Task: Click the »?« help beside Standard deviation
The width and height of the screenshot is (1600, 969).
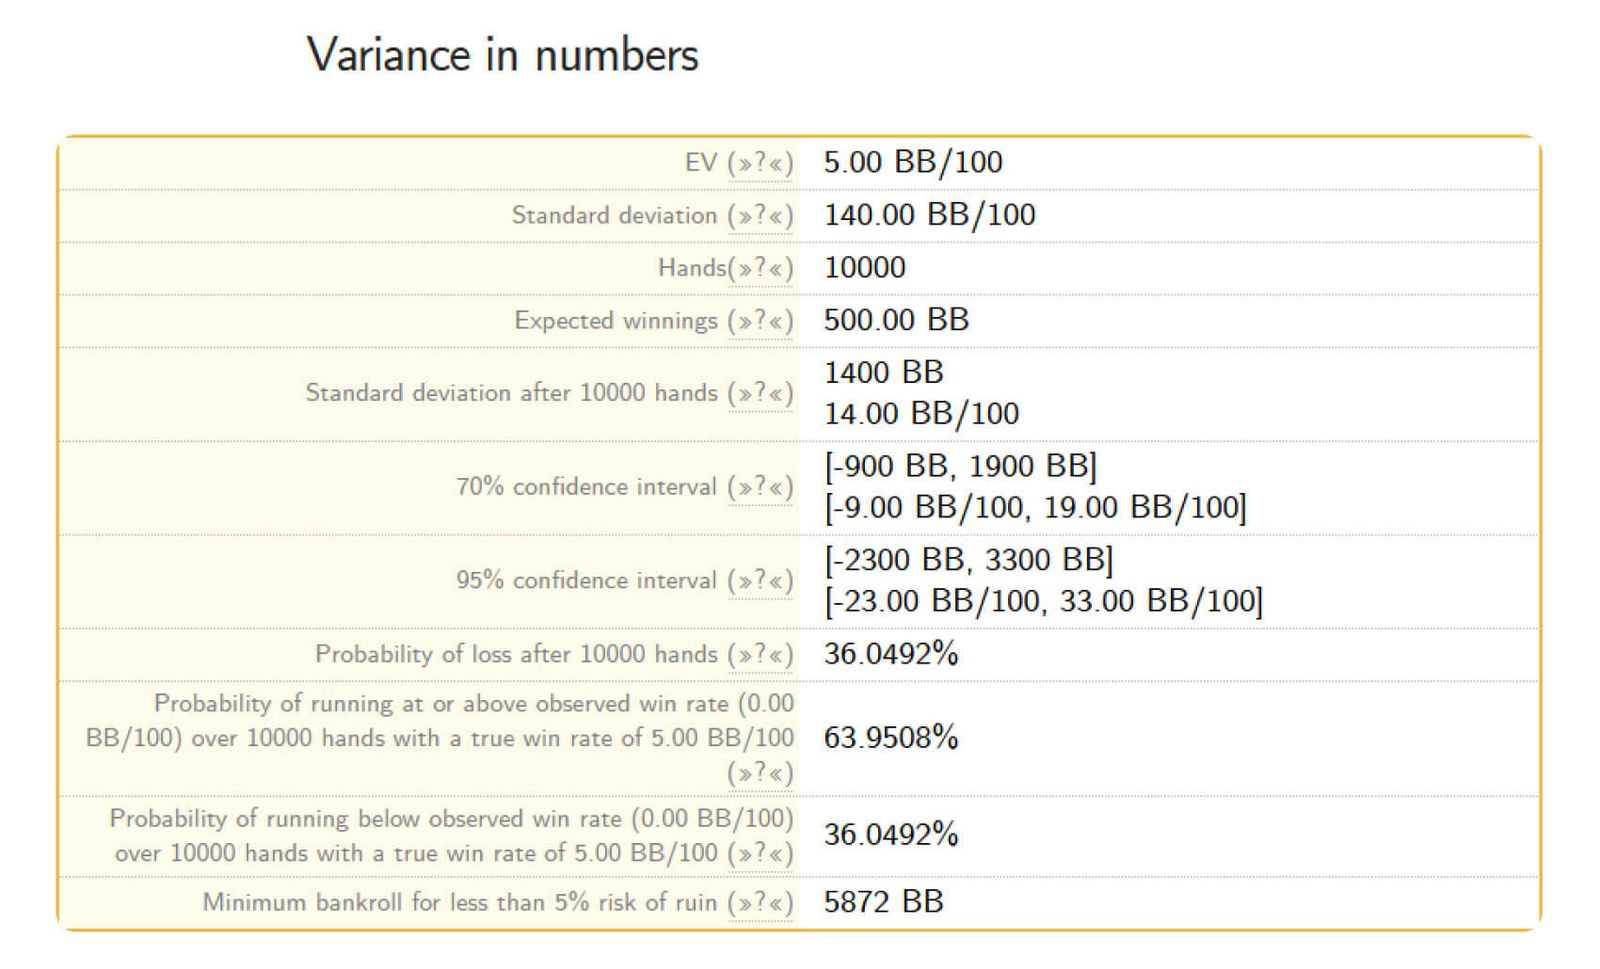Action: click(760, 216)
